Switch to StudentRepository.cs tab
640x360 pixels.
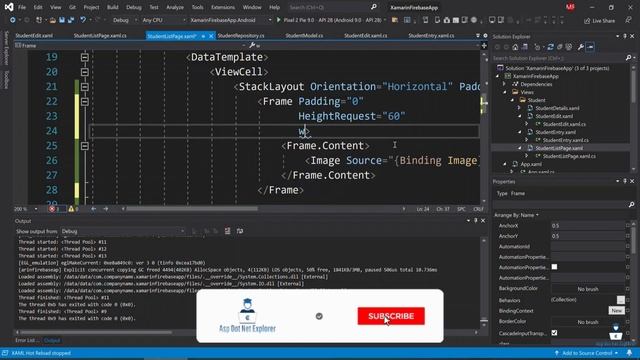[241, 36]
